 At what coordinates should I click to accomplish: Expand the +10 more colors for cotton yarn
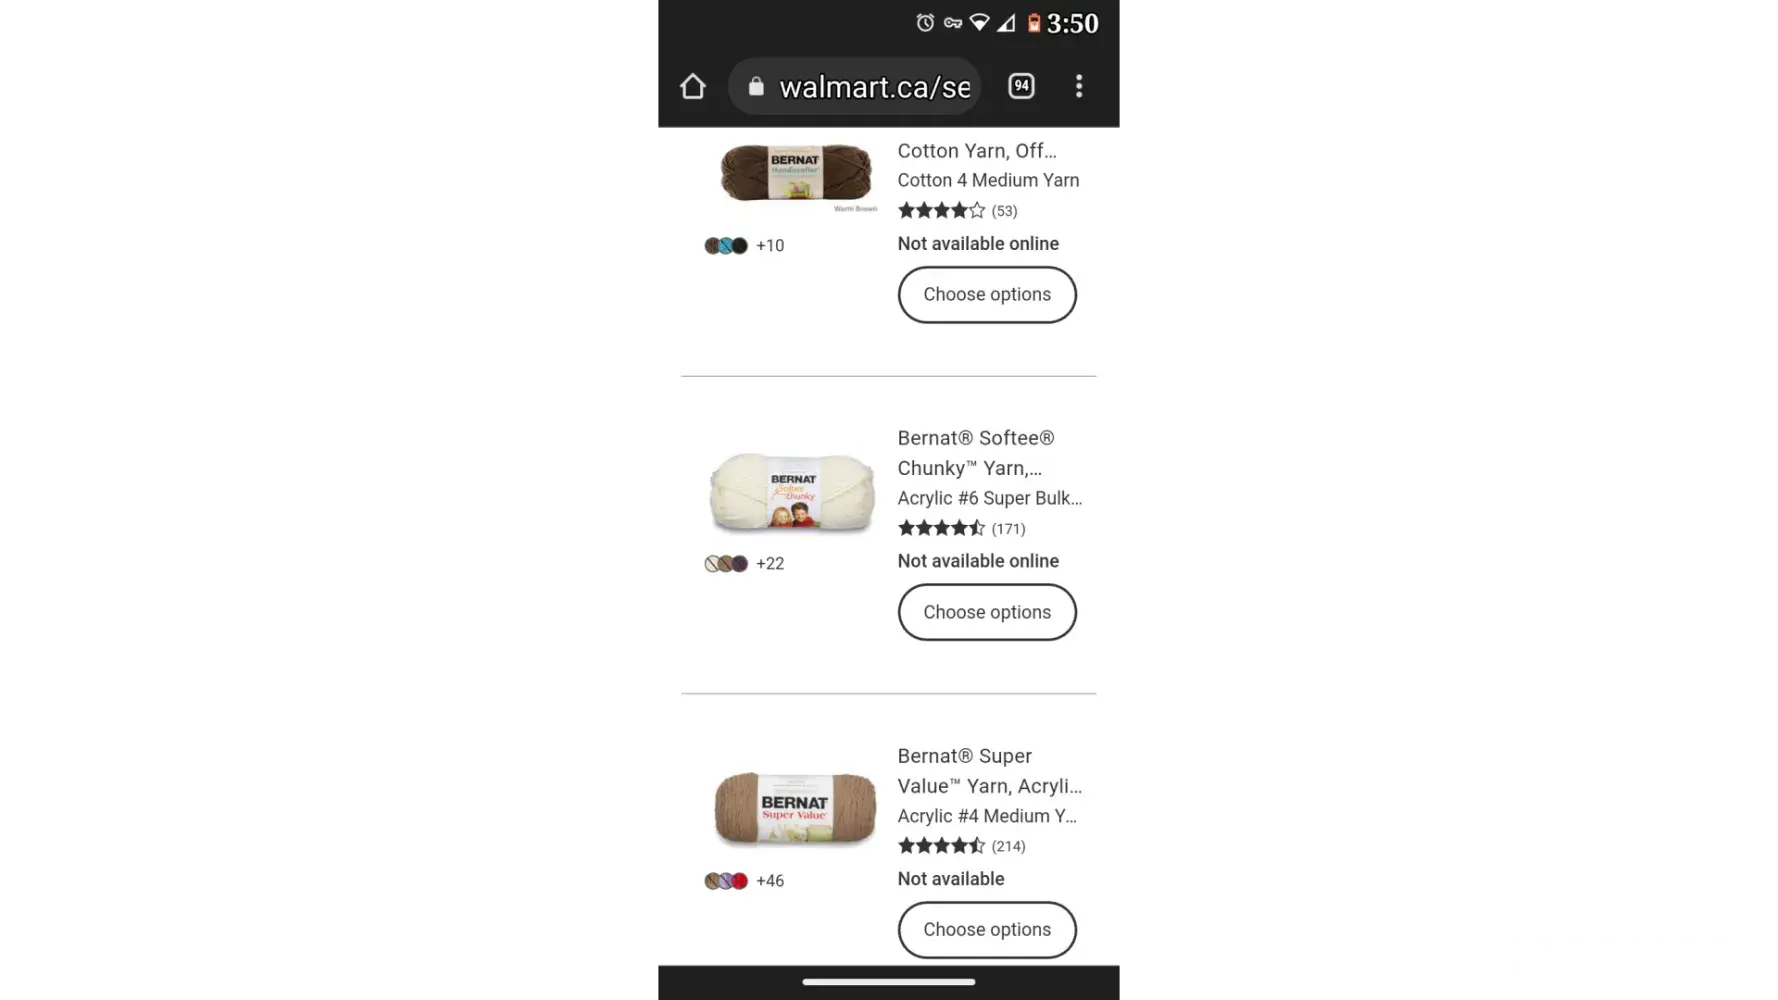click(x=770, y=246)
